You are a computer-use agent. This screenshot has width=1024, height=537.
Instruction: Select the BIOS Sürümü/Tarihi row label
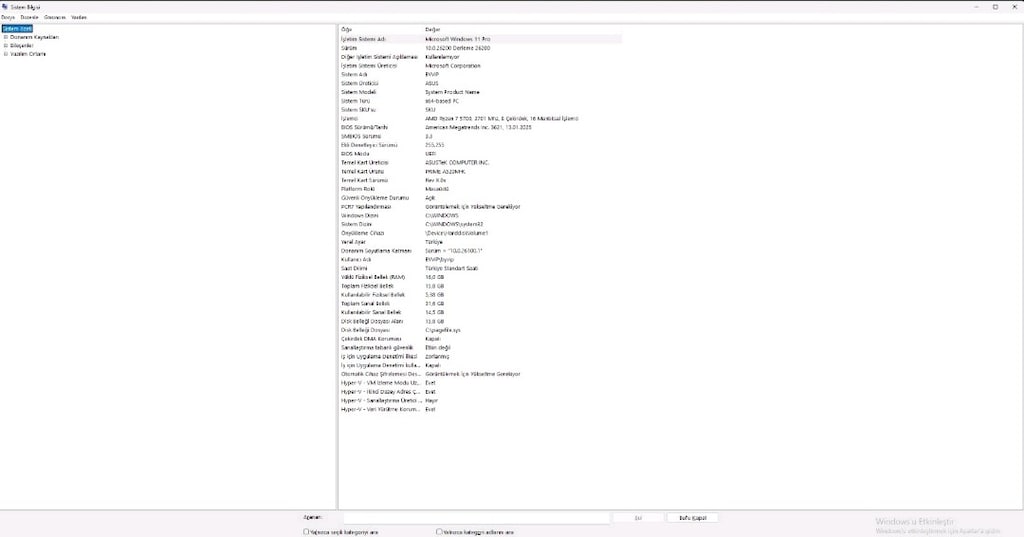364,127
